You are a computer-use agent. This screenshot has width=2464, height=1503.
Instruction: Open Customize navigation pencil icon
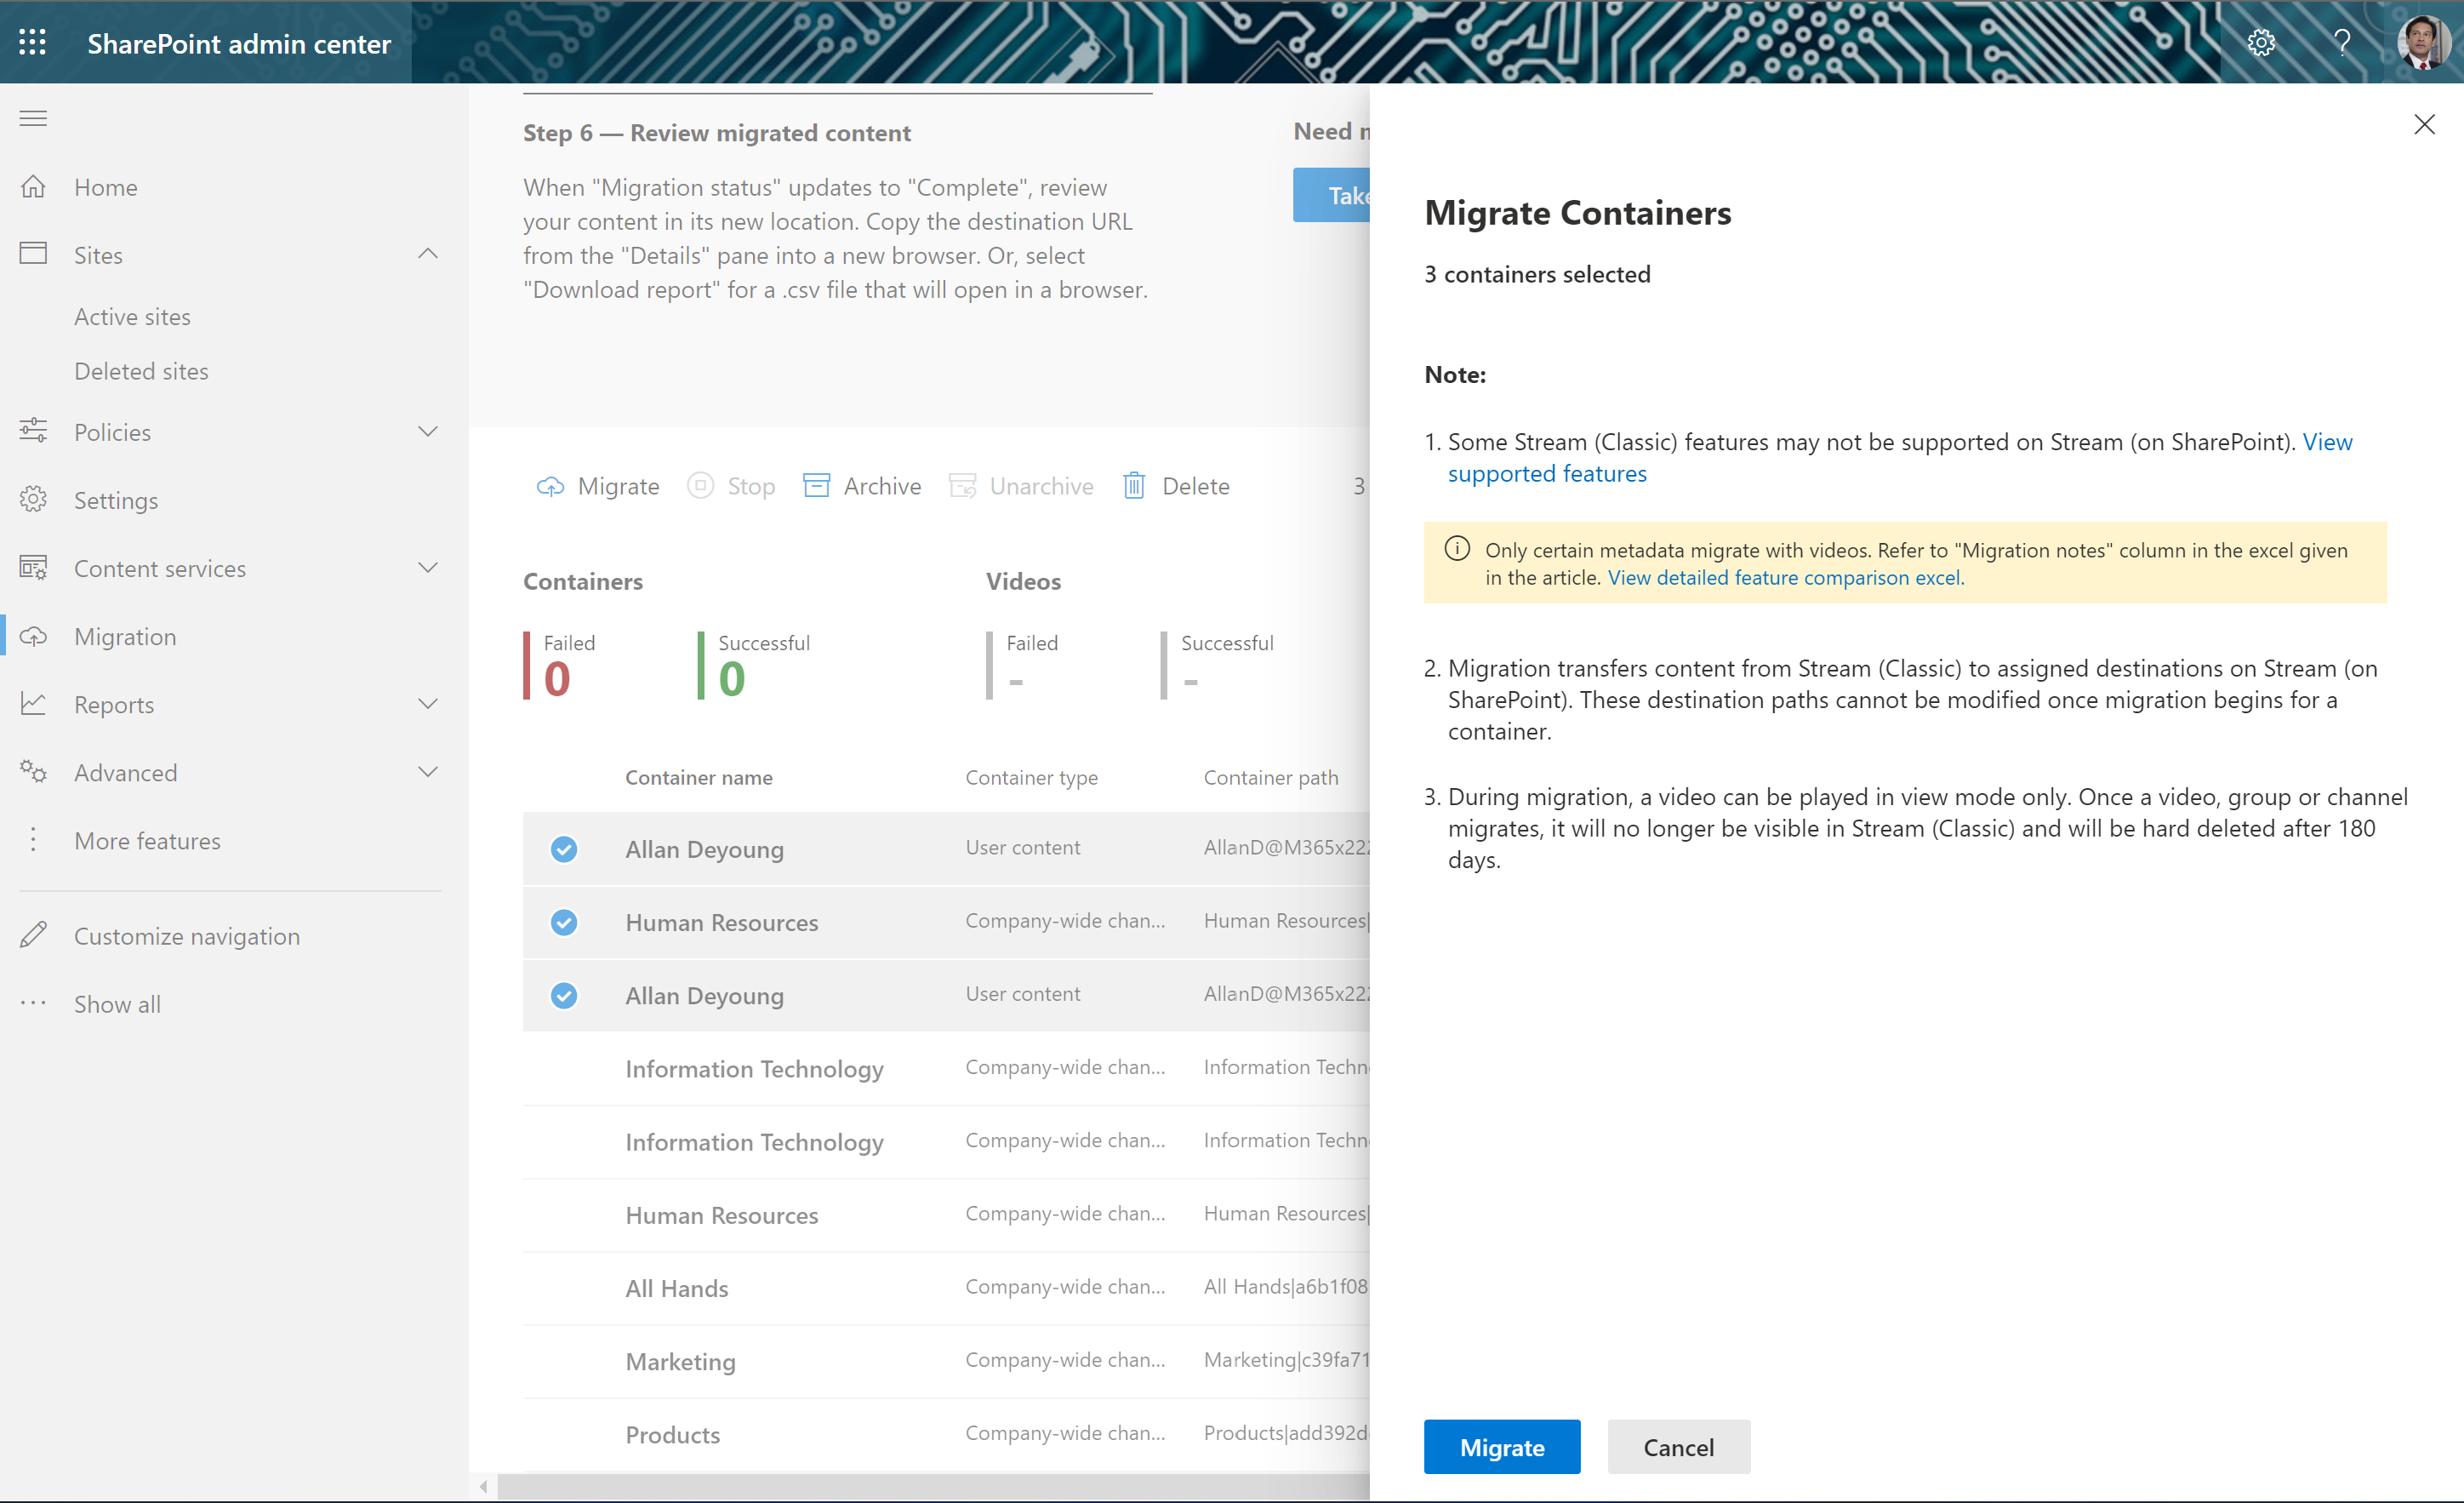[x=33, y=935]
